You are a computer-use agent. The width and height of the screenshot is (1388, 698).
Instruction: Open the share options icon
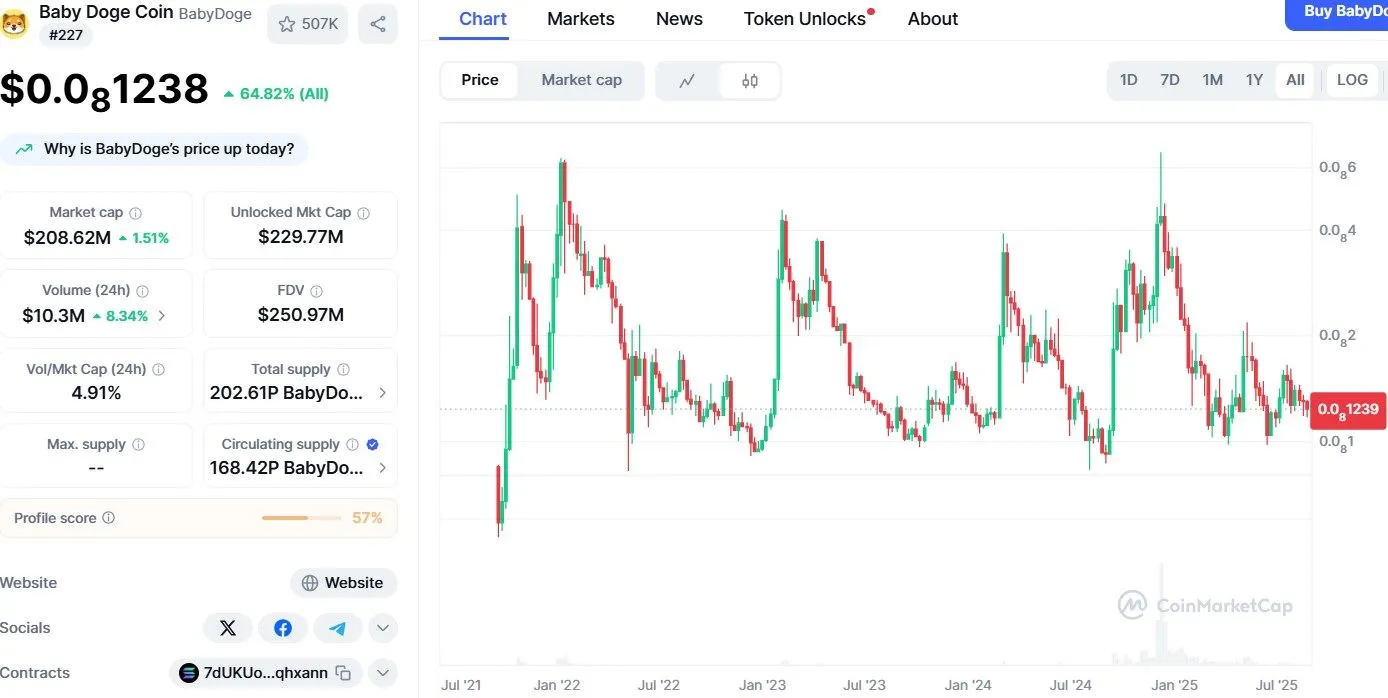(x=378, y=23)
